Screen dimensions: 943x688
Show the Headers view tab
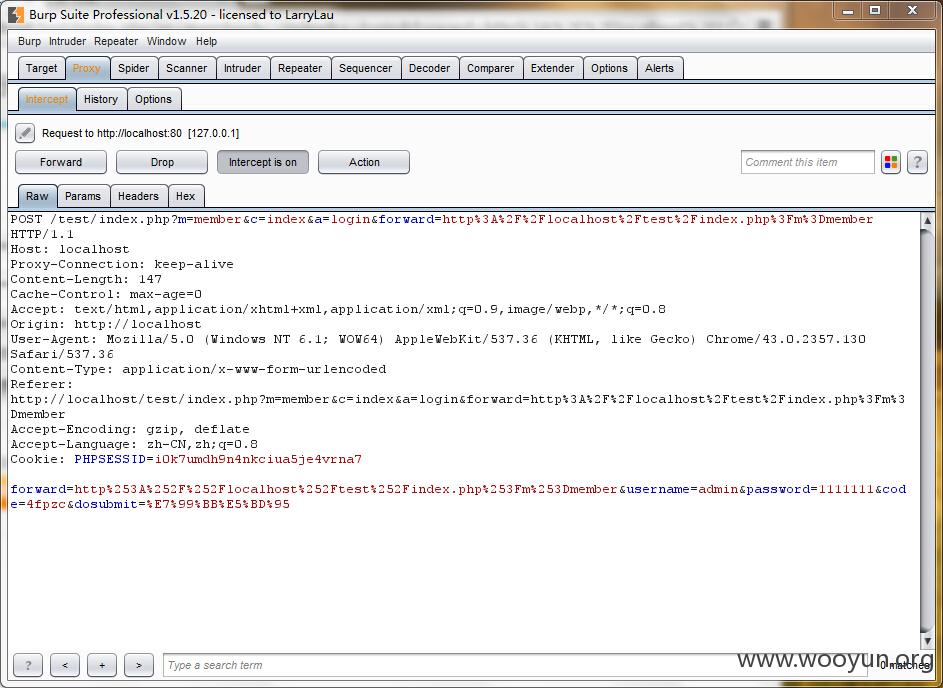coord(138,196)
